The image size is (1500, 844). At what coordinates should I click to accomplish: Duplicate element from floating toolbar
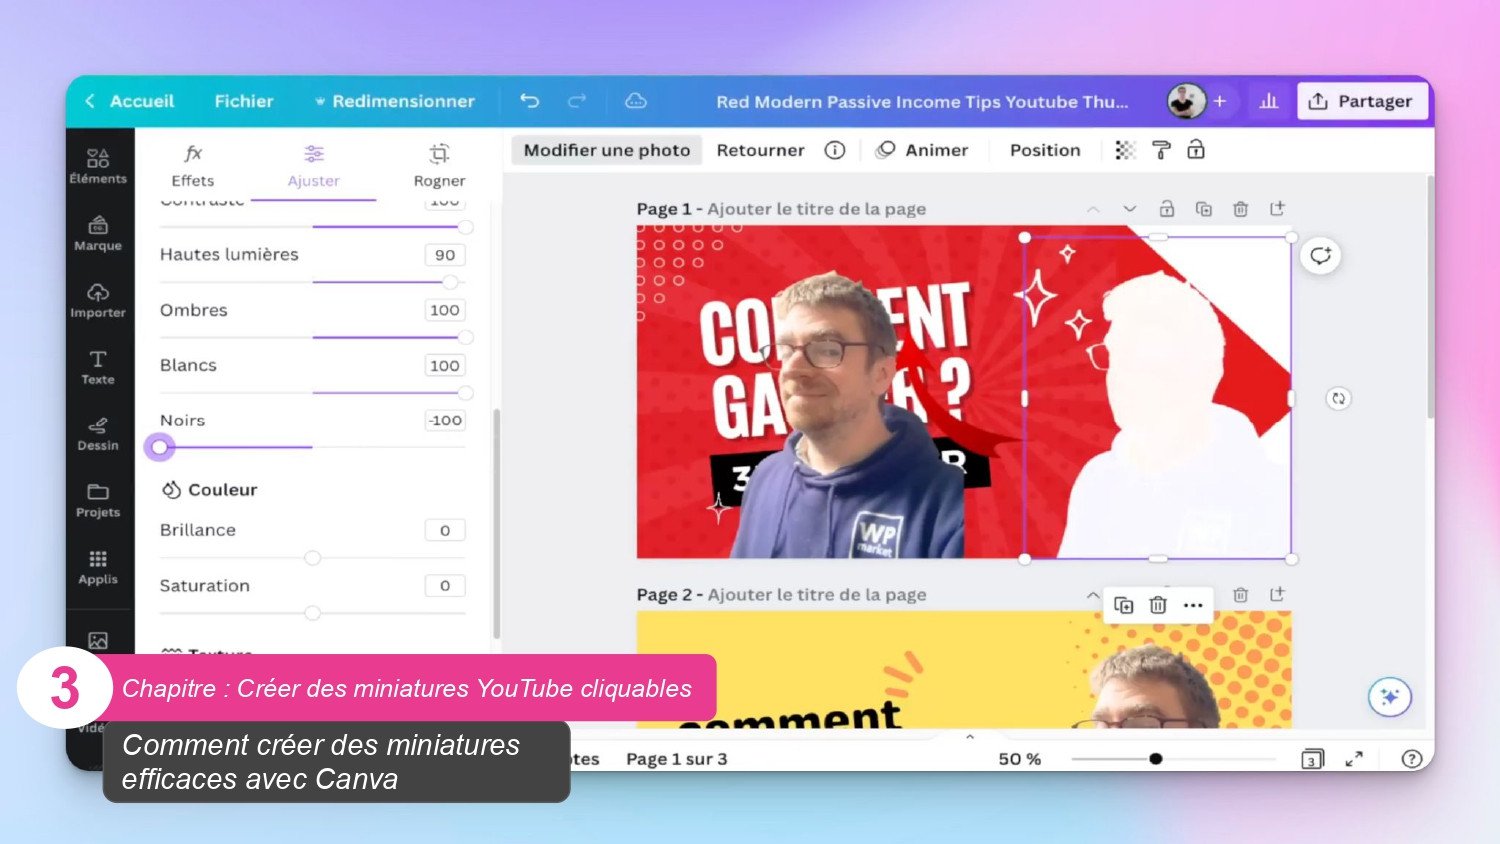(1124, 605)
